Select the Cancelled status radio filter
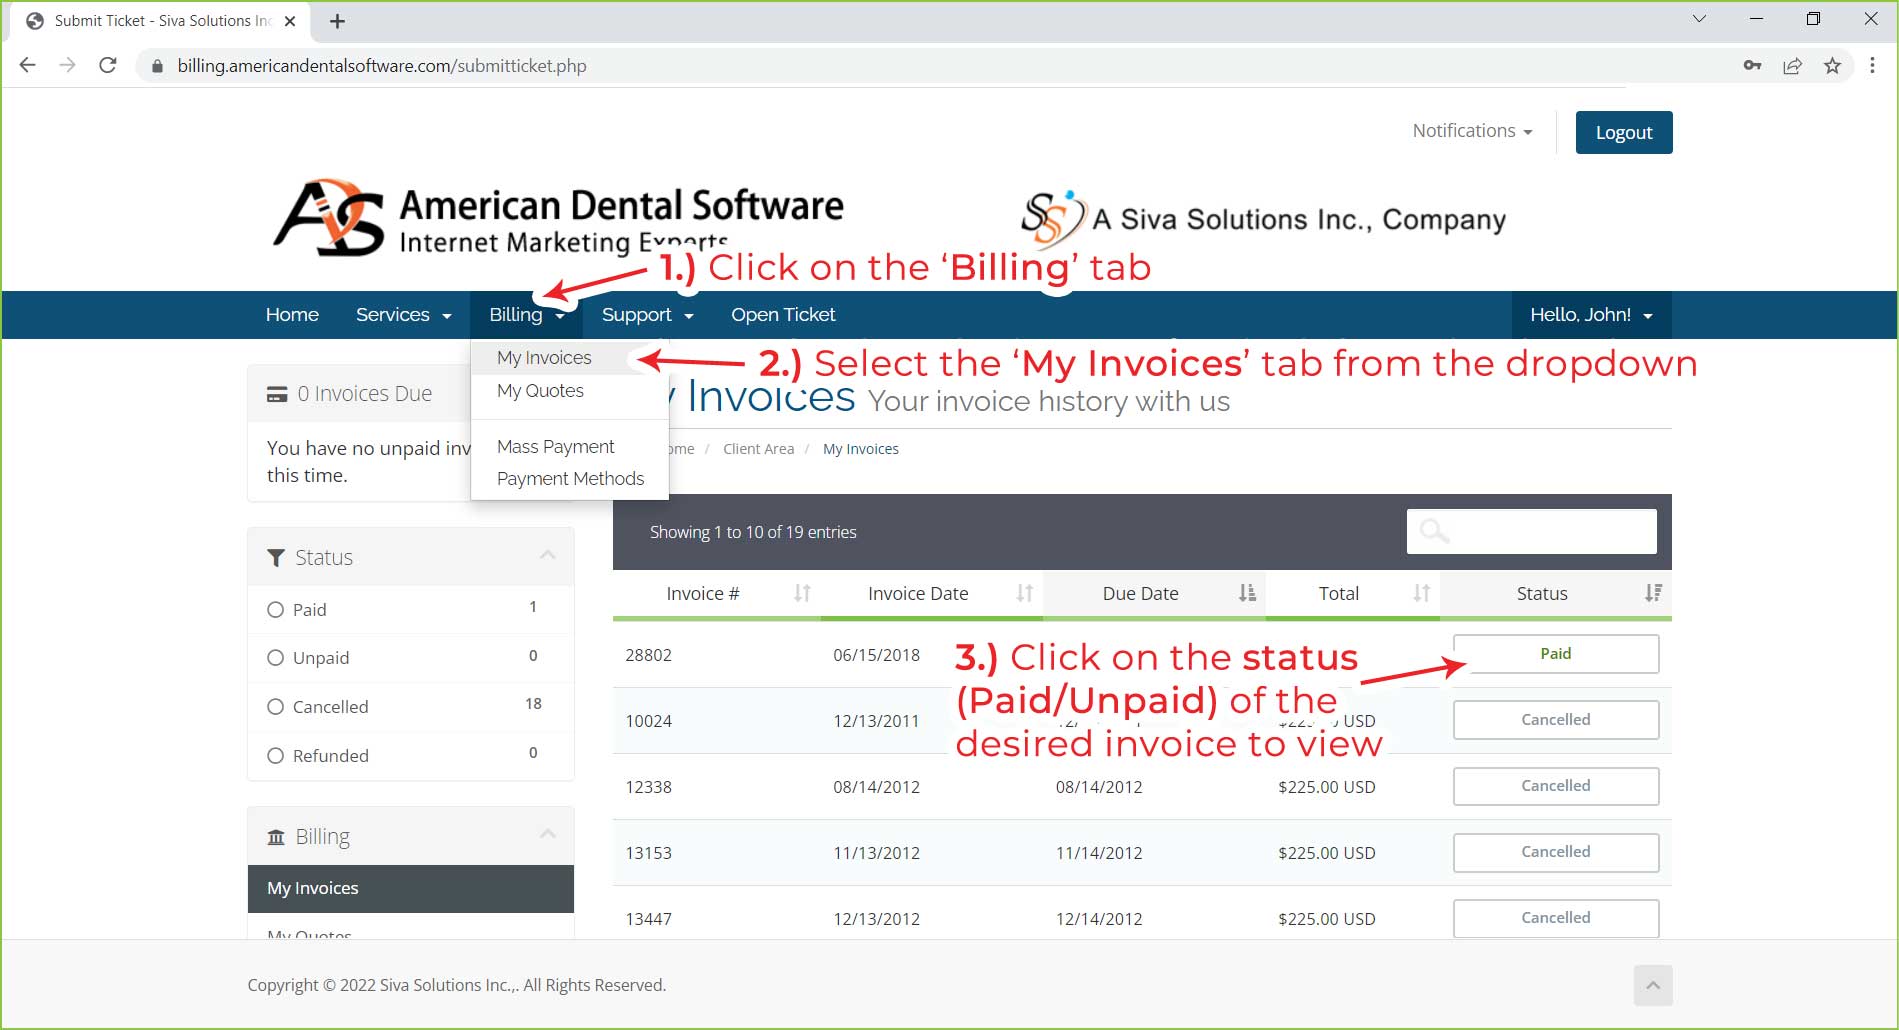Viewport: 1899px width, 1030px height. tap(276, 707)
